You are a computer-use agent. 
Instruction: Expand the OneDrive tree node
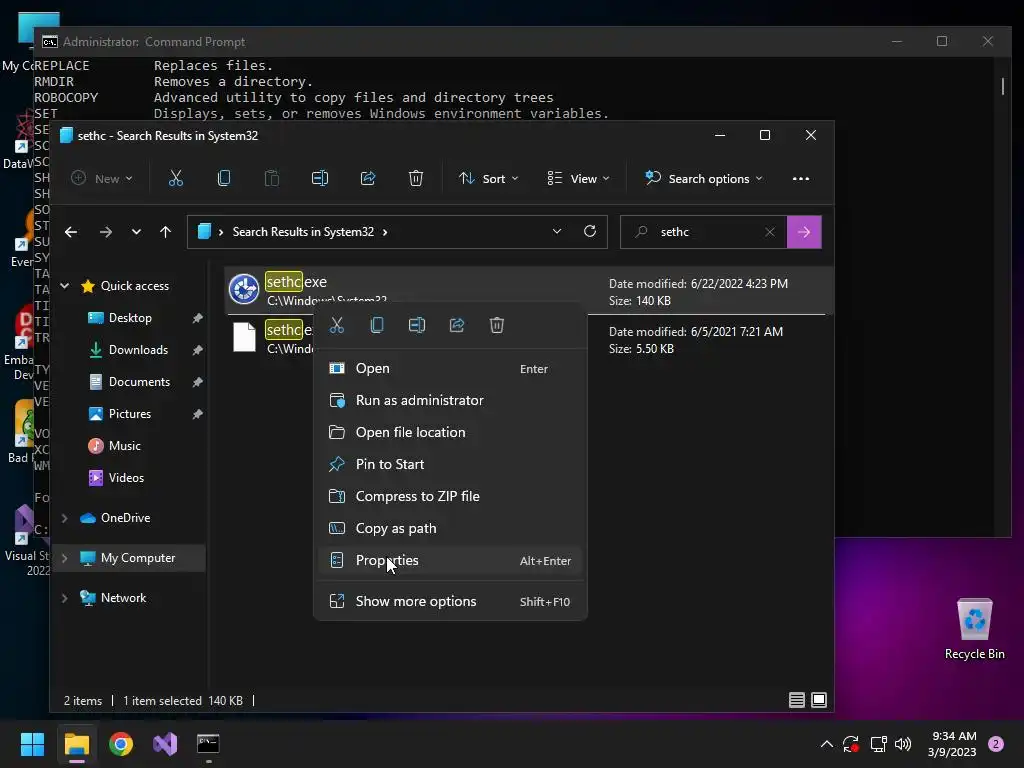(65, 518)
